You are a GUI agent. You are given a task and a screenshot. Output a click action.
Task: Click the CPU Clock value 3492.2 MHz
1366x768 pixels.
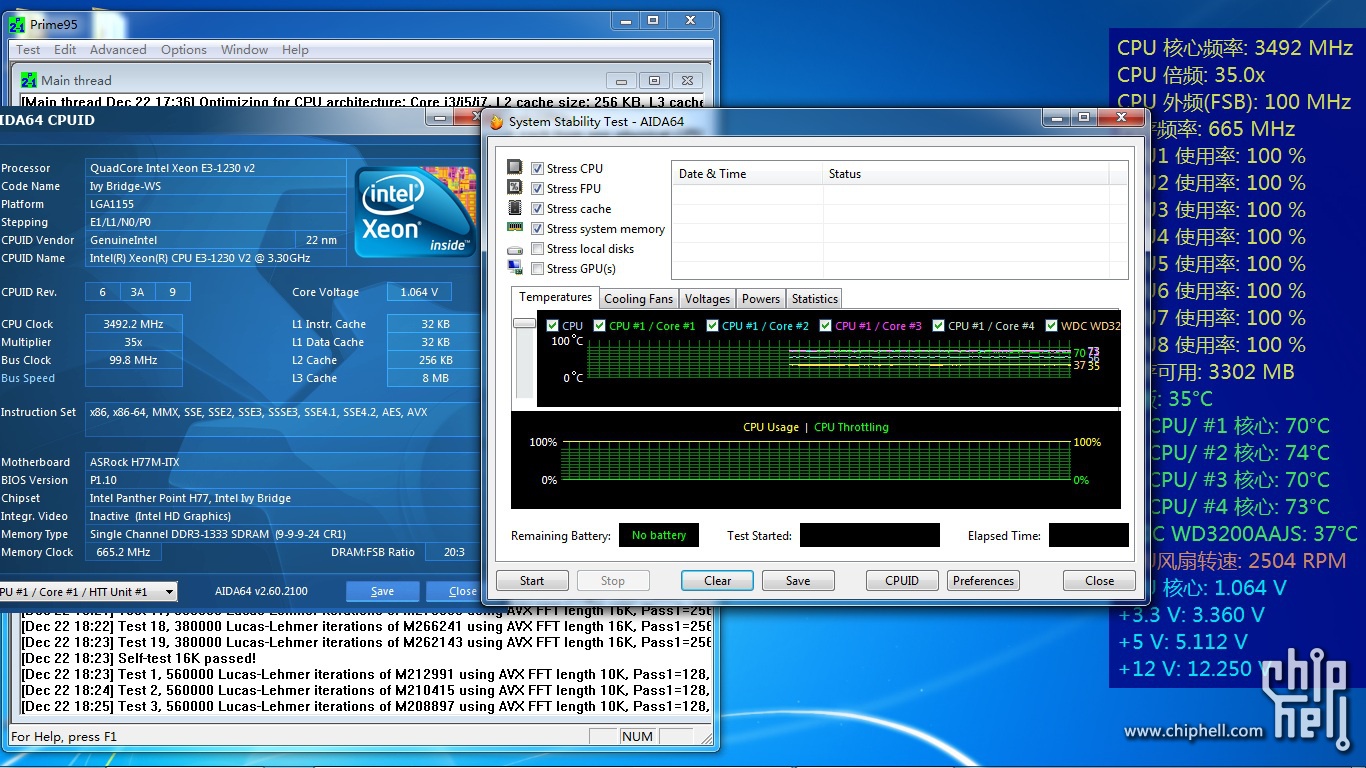click(x=133, y=324)
